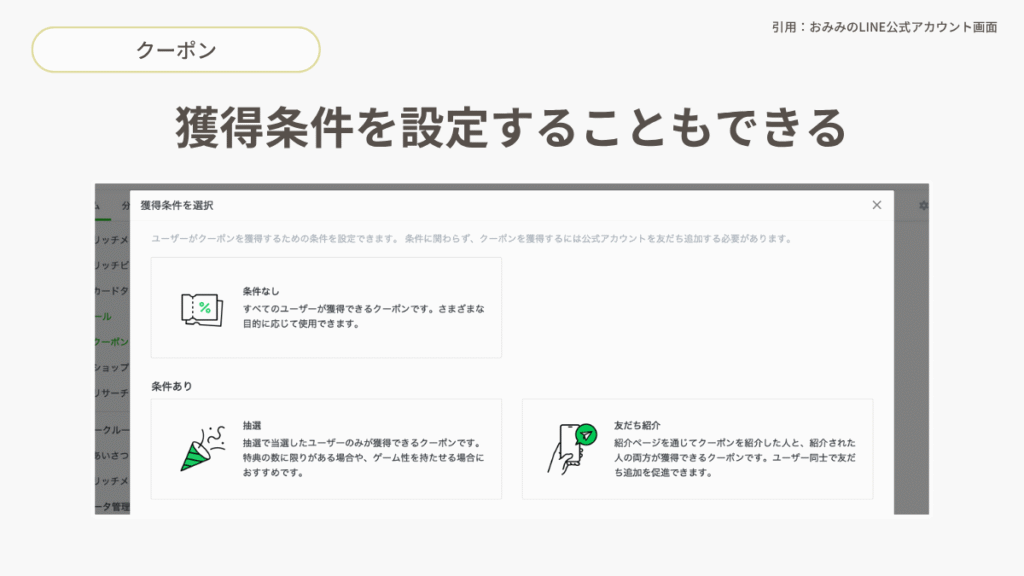Viewport: 1024px width, 576px height.
Task: Click the 条件なし description text
Action: (x=364, y=316)
